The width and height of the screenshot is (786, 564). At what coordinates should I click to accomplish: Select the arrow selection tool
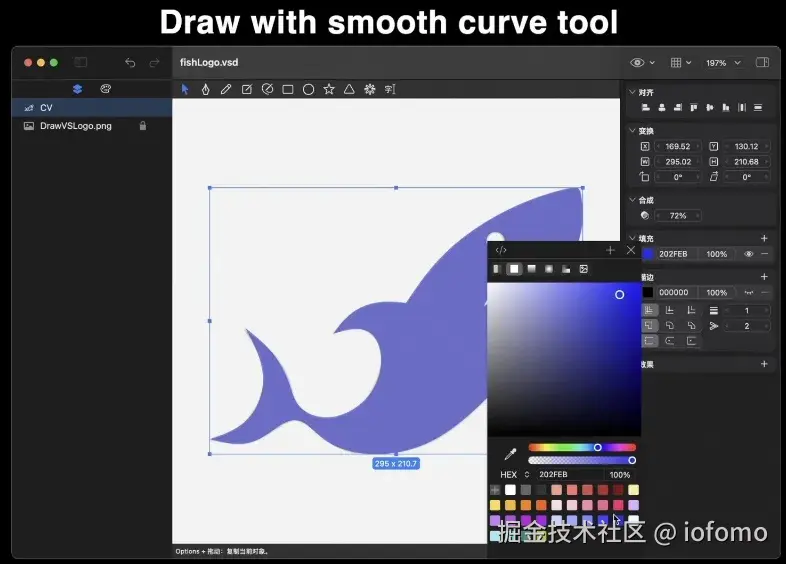185,89
